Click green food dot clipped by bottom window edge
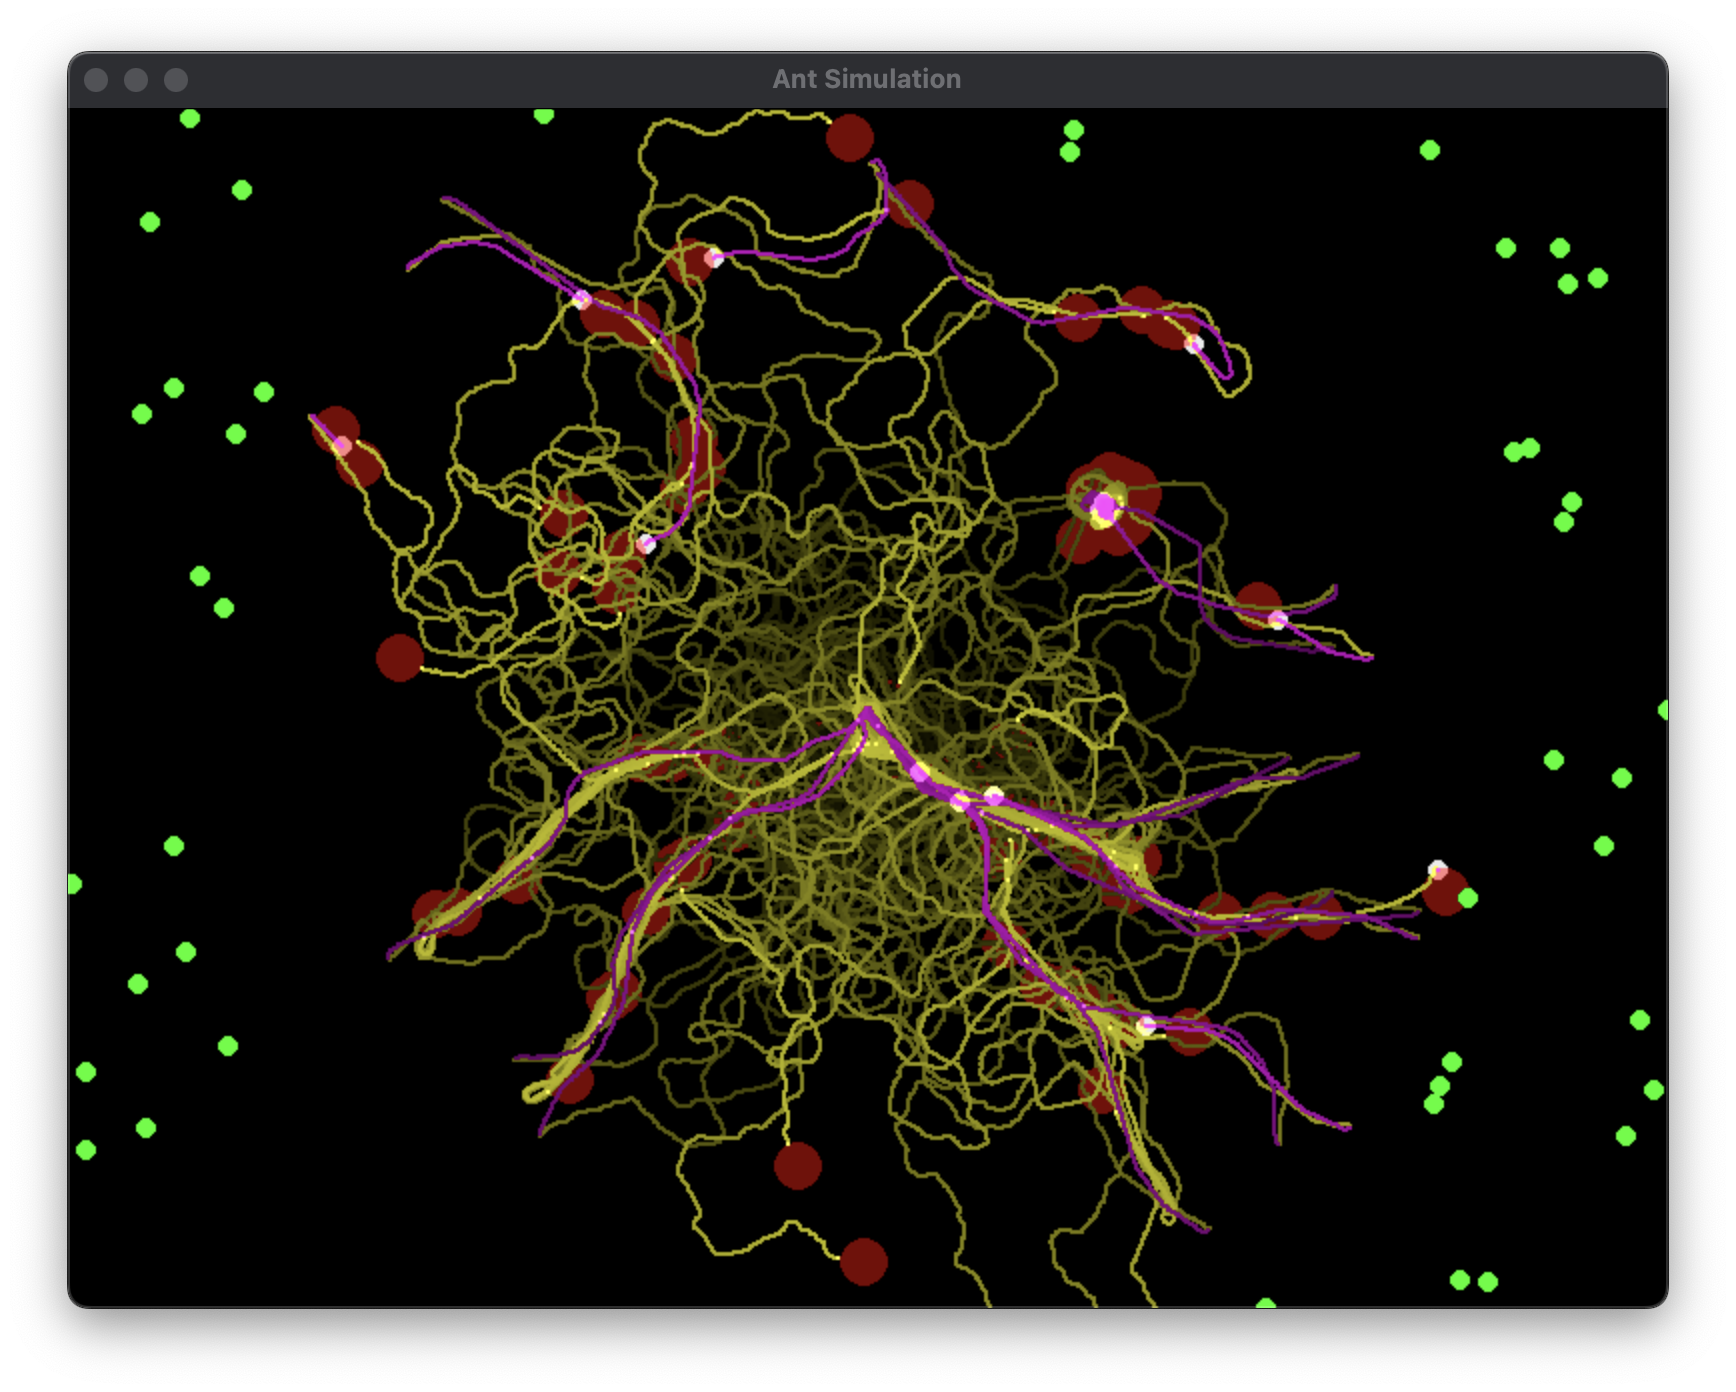Viewport: 1736px width, 1392px height. 1265,1302
